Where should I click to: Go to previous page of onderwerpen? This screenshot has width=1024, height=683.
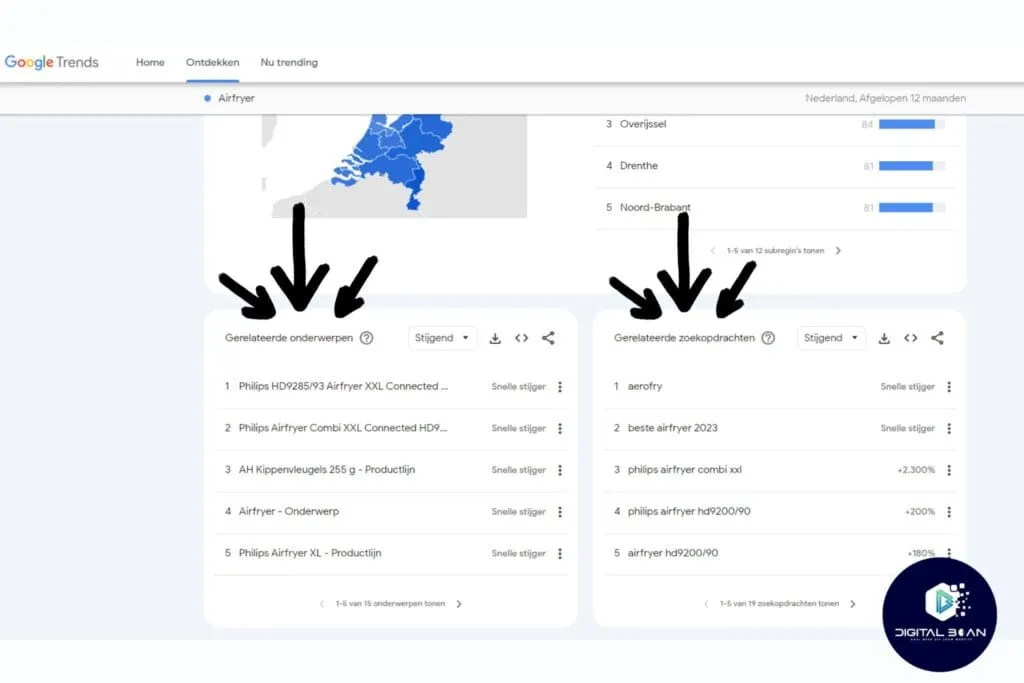point(321,604)
